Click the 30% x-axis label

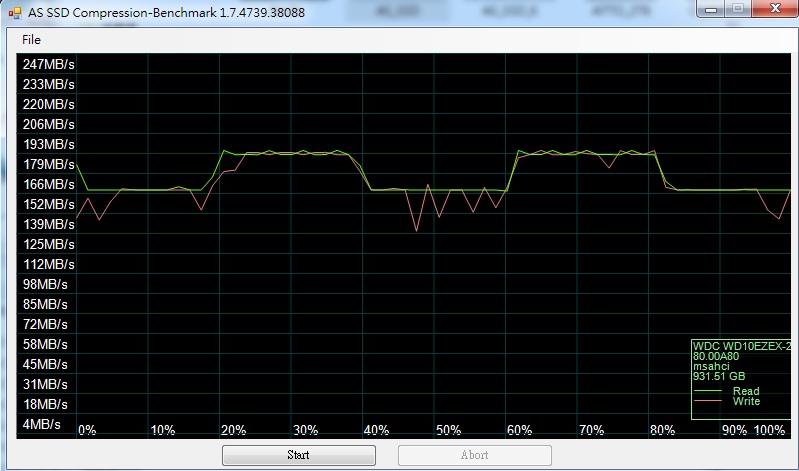coord(305,430)
